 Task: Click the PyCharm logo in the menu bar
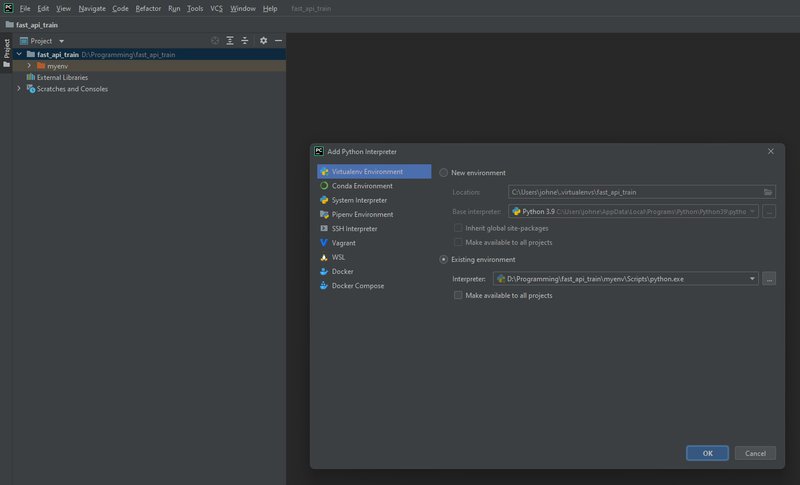pos(8,8)
